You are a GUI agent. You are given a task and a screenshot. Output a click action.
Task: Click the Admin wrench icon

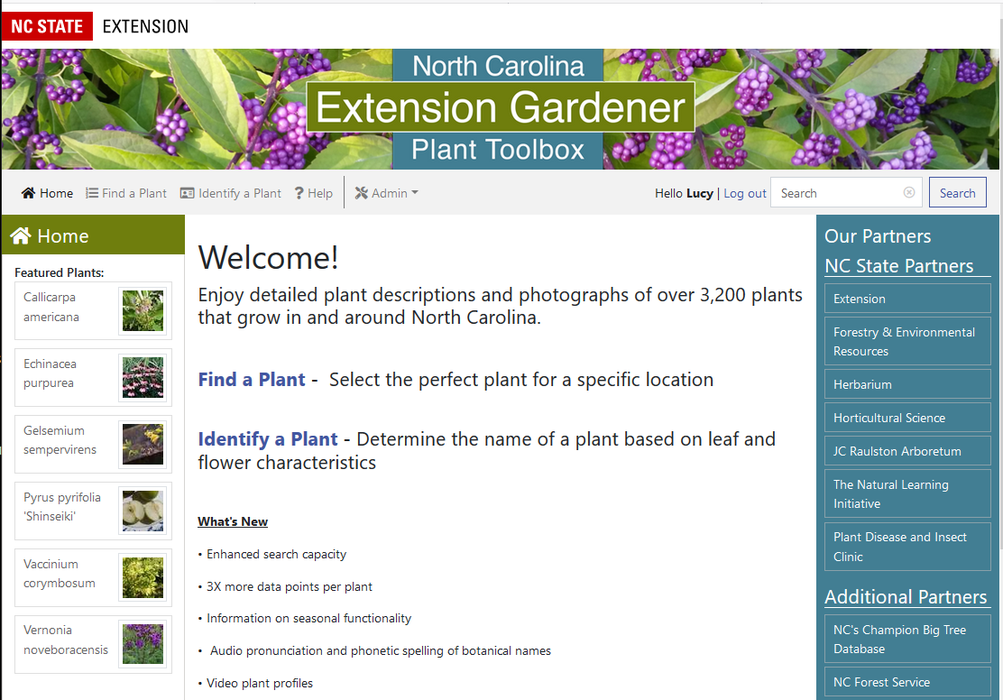click(362, 193)
